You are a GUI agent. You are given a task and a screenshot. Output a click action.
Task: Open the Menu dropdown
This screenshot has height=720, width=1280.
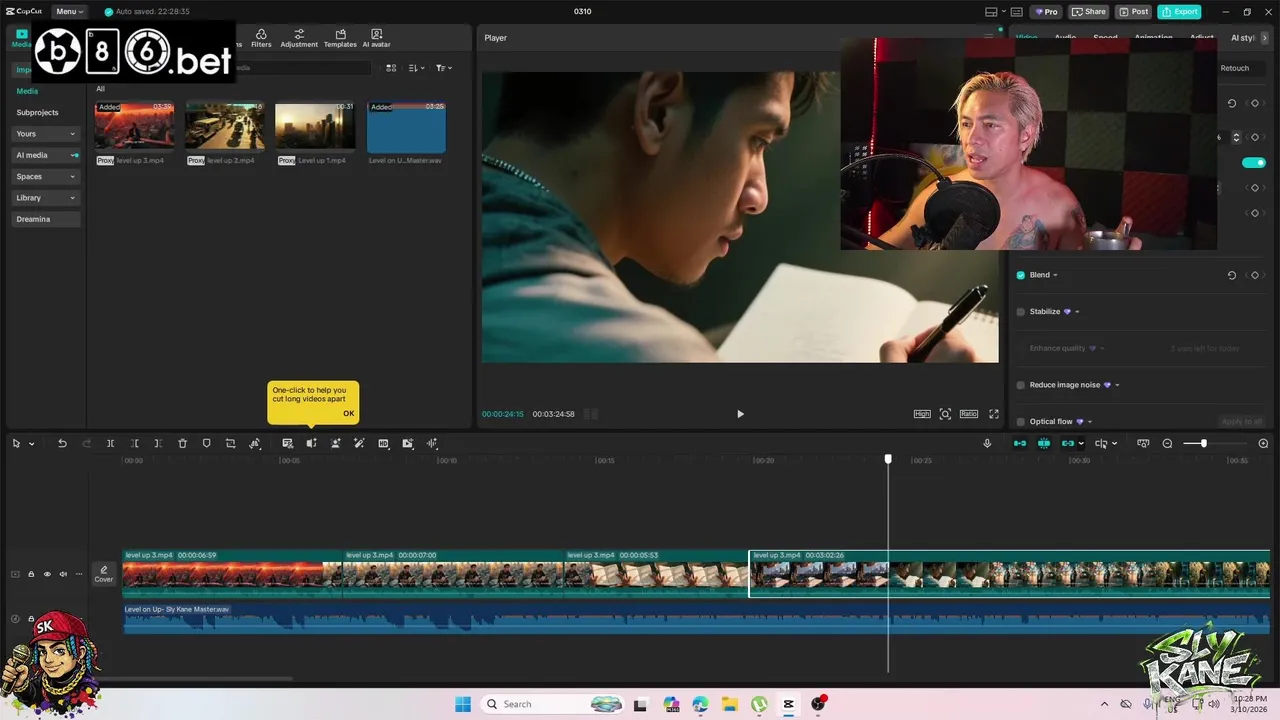pyautogui.click(x=69, y=12)
